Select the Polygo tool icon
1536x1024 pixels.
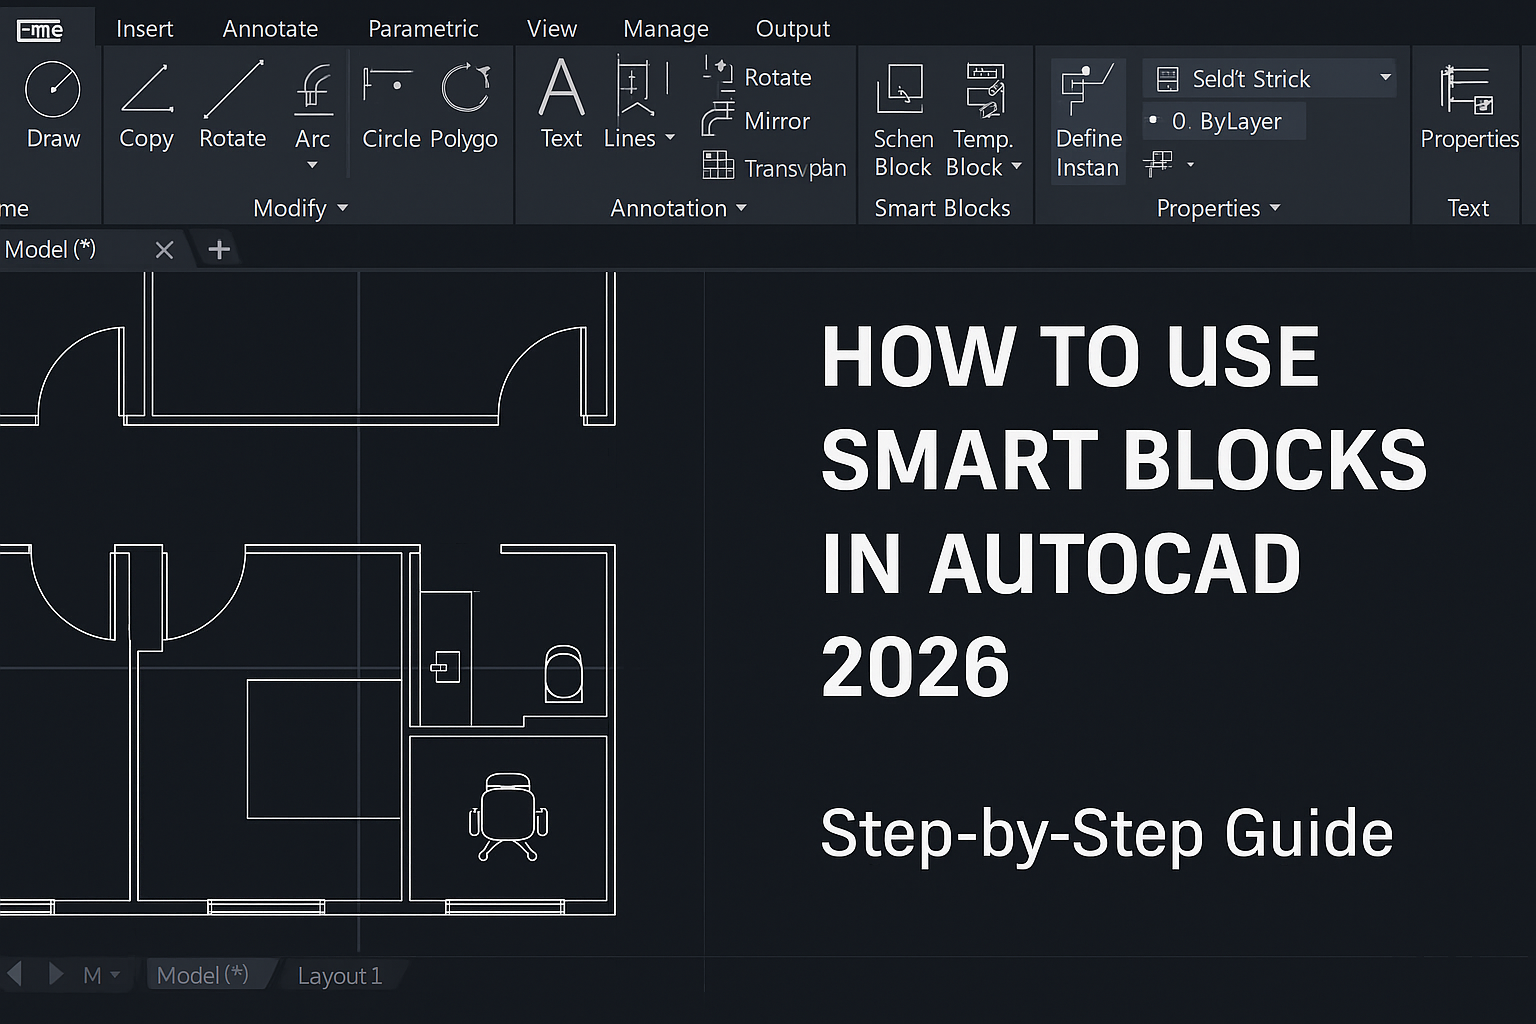point(466,88)
